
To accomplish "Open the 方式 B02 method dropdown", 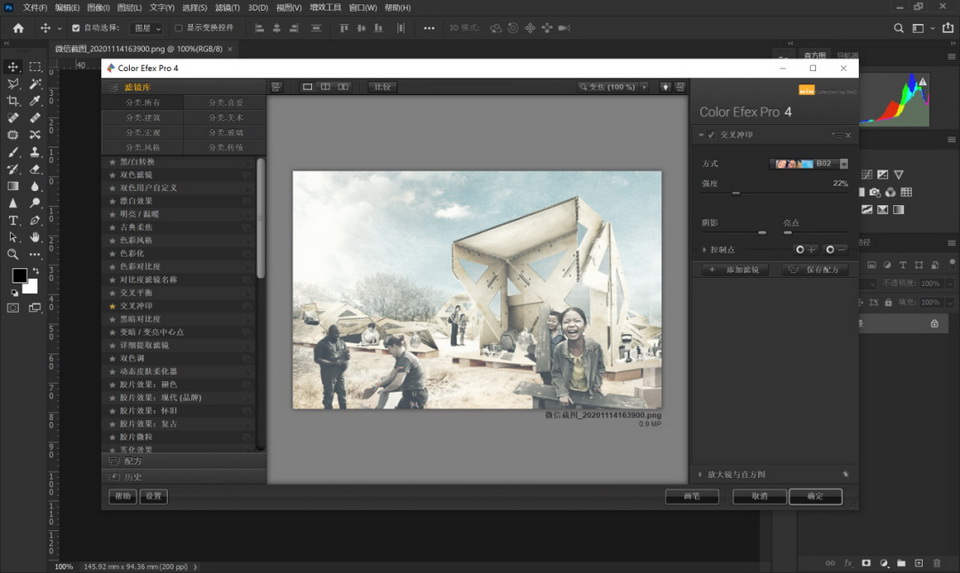I will click(x=844, y=163).
